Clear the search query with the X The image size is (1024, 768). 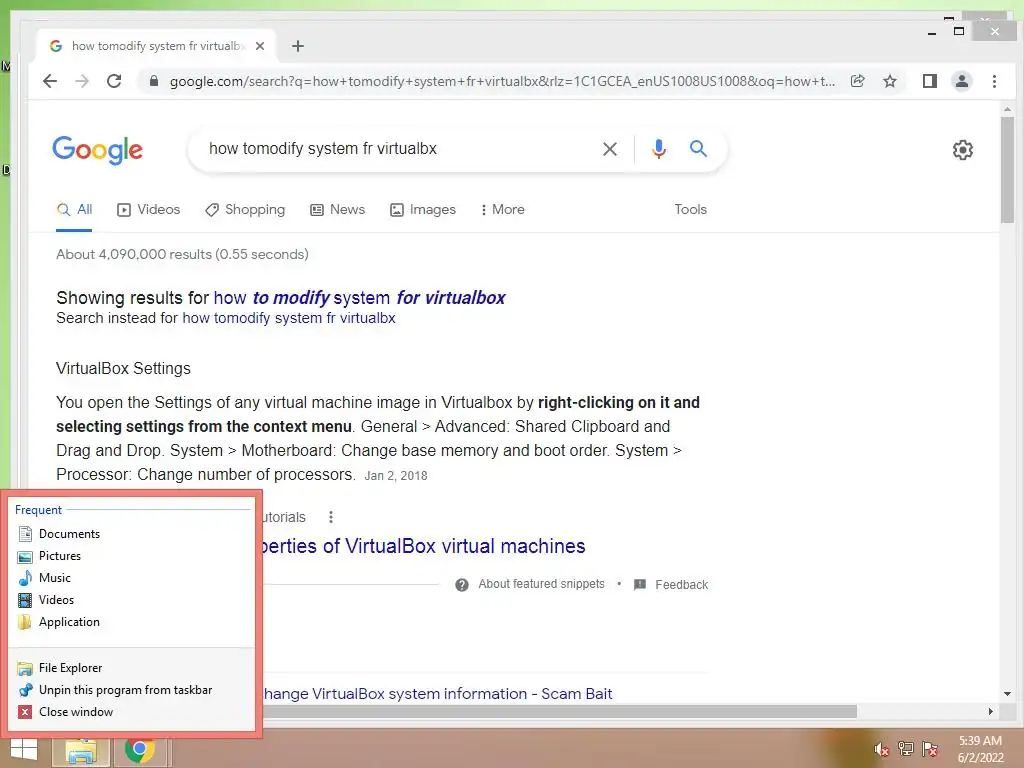[610, 149]
